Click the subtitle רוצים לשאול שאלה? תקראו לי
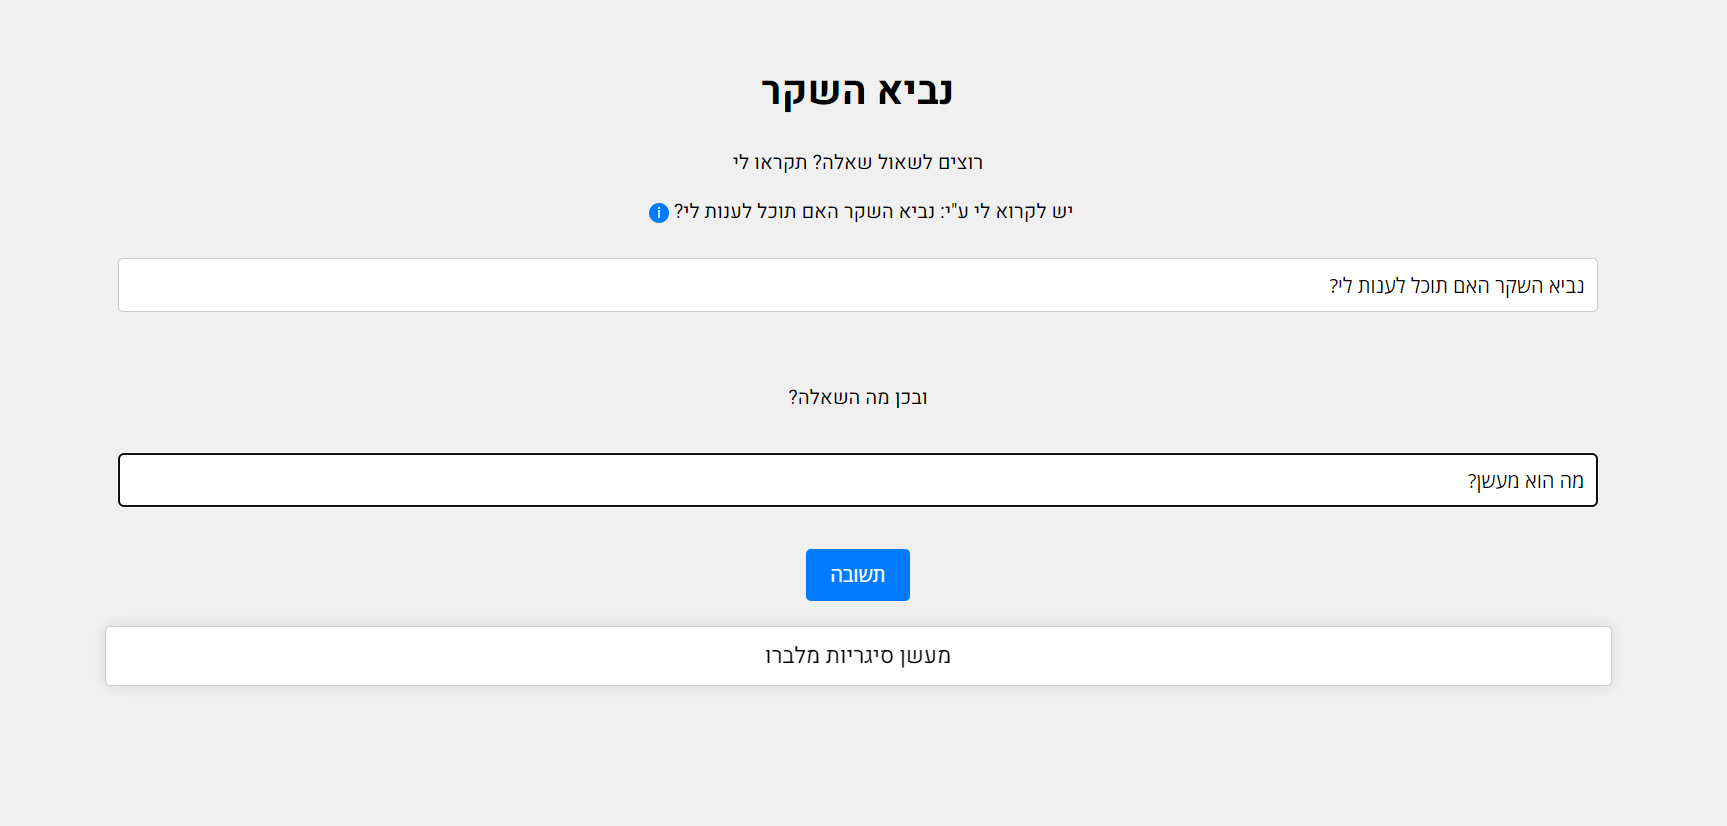Viewport: 1727px width, 826px height. coord(857,162)
